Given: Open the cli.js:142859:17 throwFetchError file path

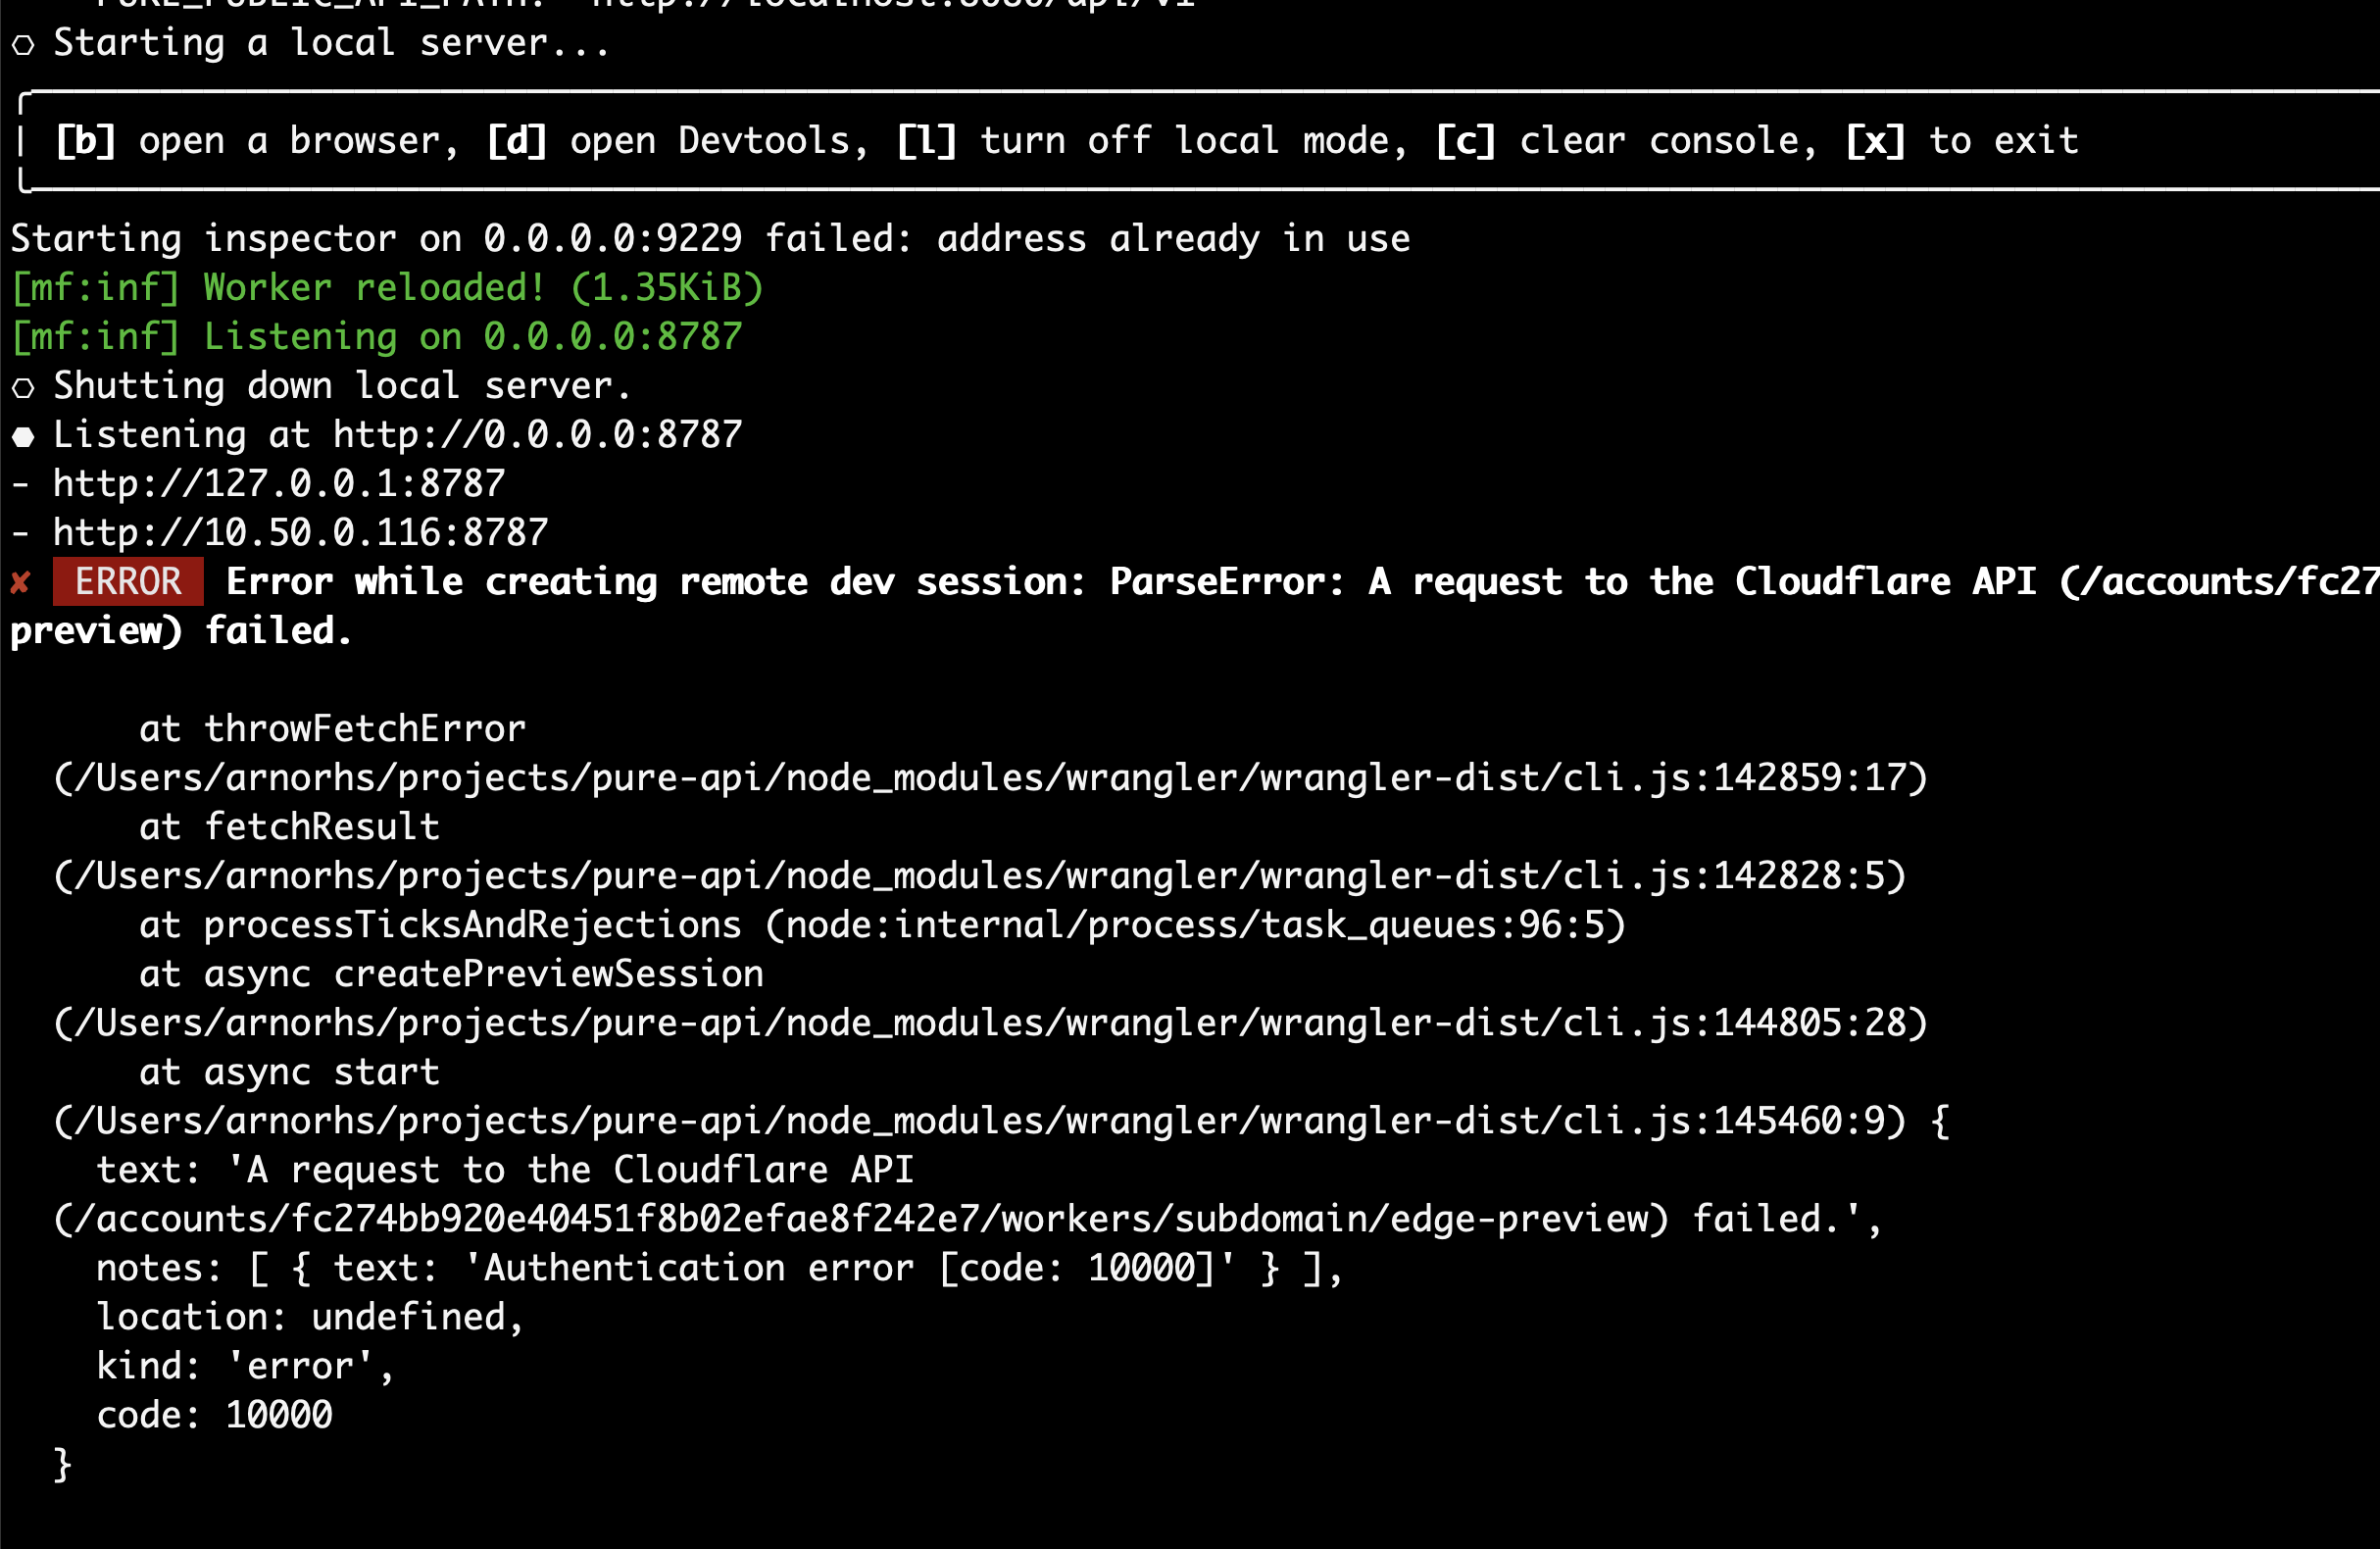Looking at the screenshot, I should point(990,778).
